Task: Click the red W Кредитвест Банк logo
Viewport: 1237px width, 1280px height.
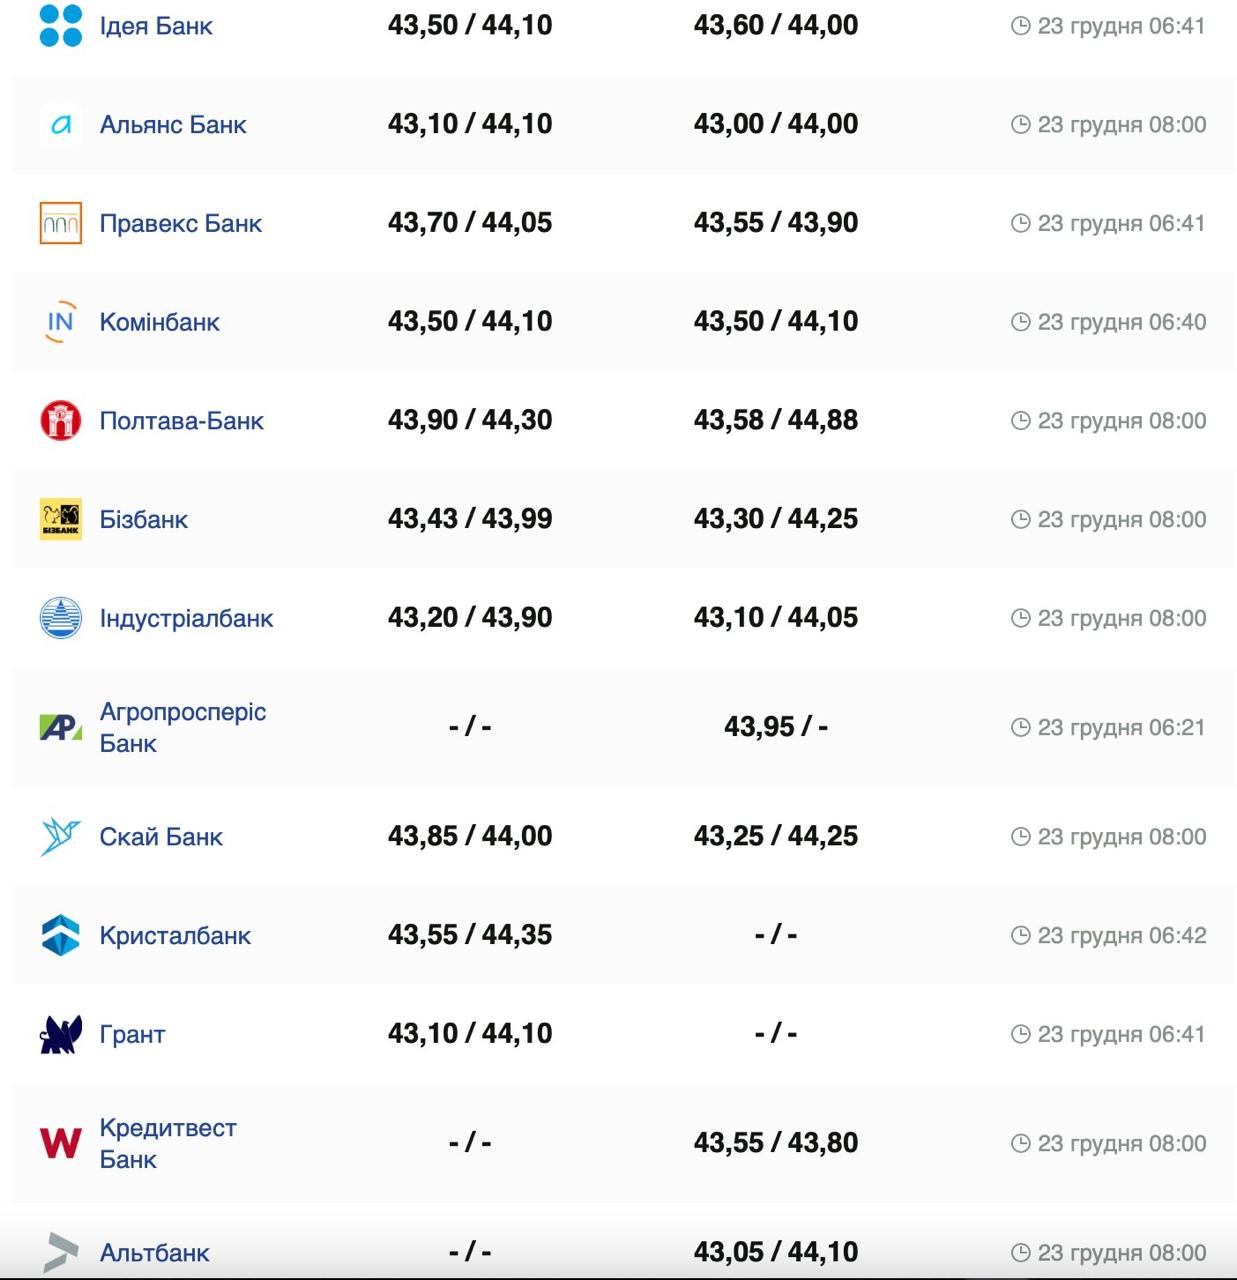Action: pos(60,1143)
